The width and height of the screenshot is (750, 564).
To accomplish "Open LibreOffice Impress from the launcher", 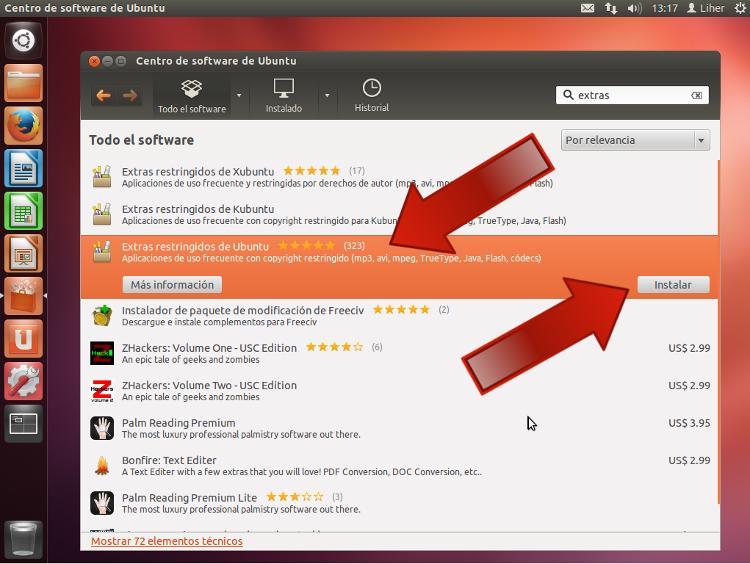I will click(x=23, y=254).
